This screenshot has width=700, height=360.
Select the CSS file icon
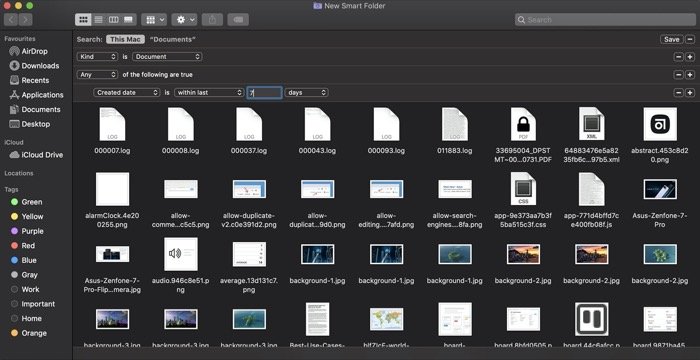click(x=523, y=189)
